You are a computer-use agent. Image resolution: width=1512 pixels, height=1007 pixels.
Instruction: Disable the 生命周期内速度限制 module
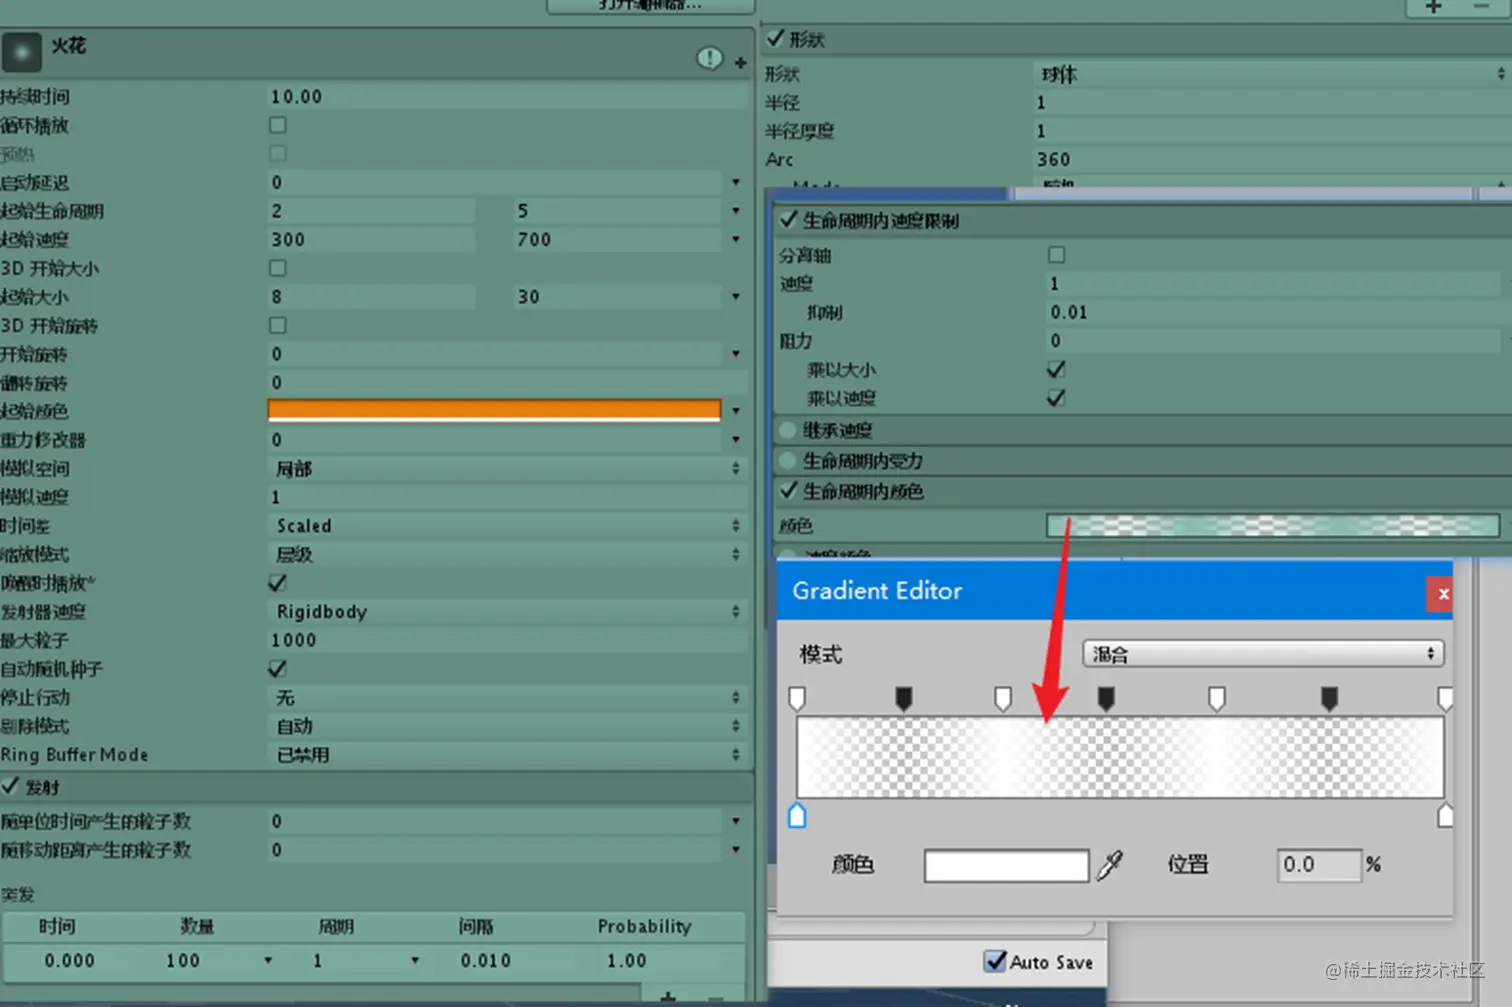(789, 220)
